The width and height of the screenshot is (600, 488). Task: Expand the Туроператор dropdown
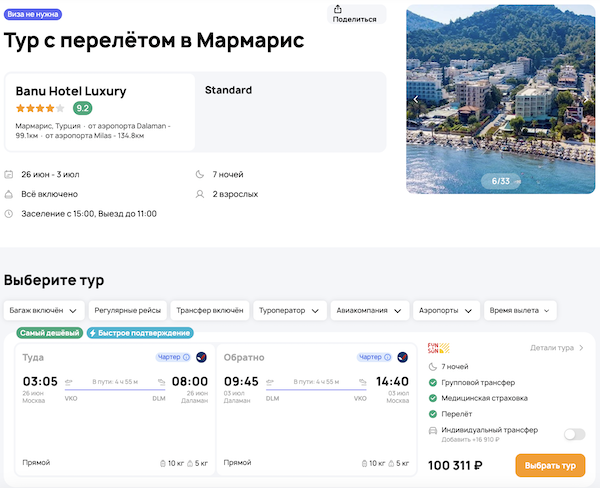point(289,310)
